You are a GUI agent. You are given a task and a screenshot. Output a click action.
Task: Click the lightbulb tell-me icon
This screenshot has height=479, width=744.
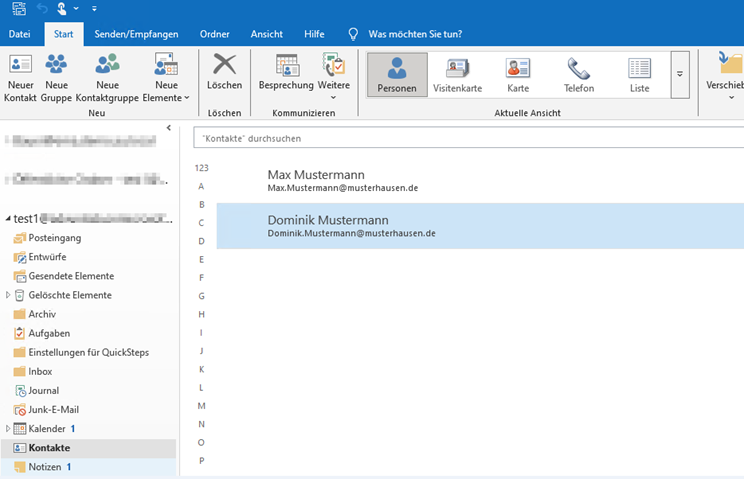pyautogui.click(x=353, y=34)
